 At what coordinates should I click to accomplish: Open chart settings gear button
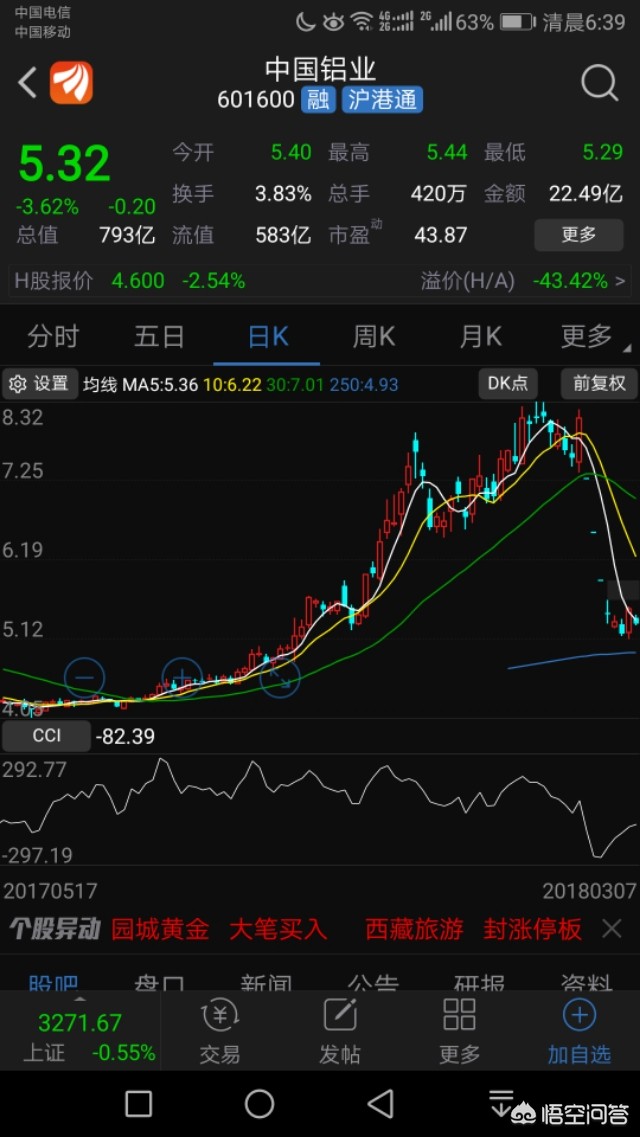[40, 384]
